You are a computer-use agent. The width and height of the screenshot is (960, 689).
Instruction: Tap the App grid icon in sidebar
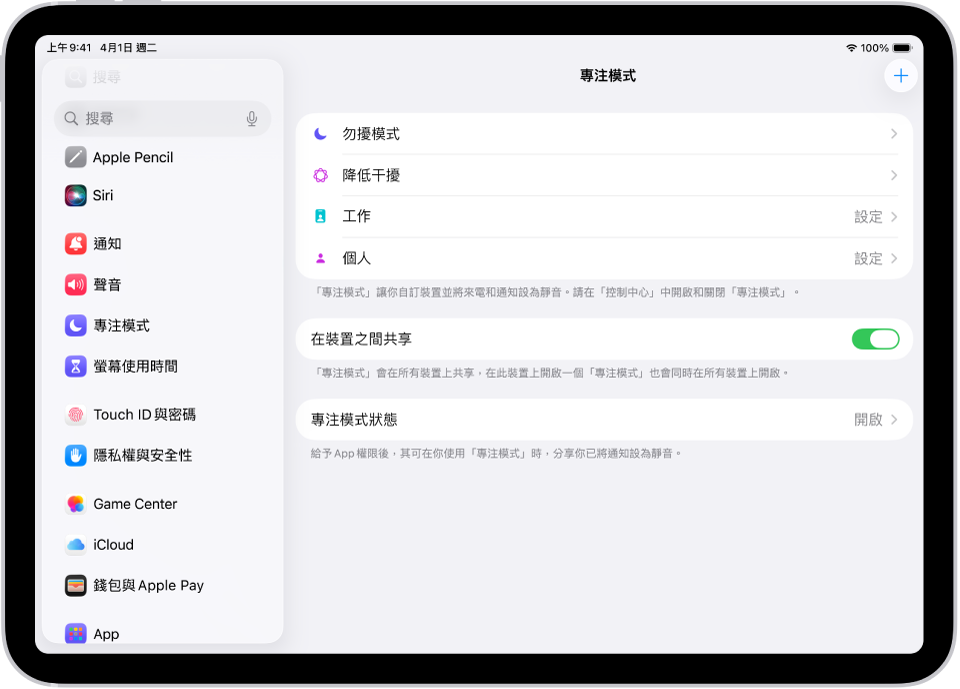(x=75, y=634)
